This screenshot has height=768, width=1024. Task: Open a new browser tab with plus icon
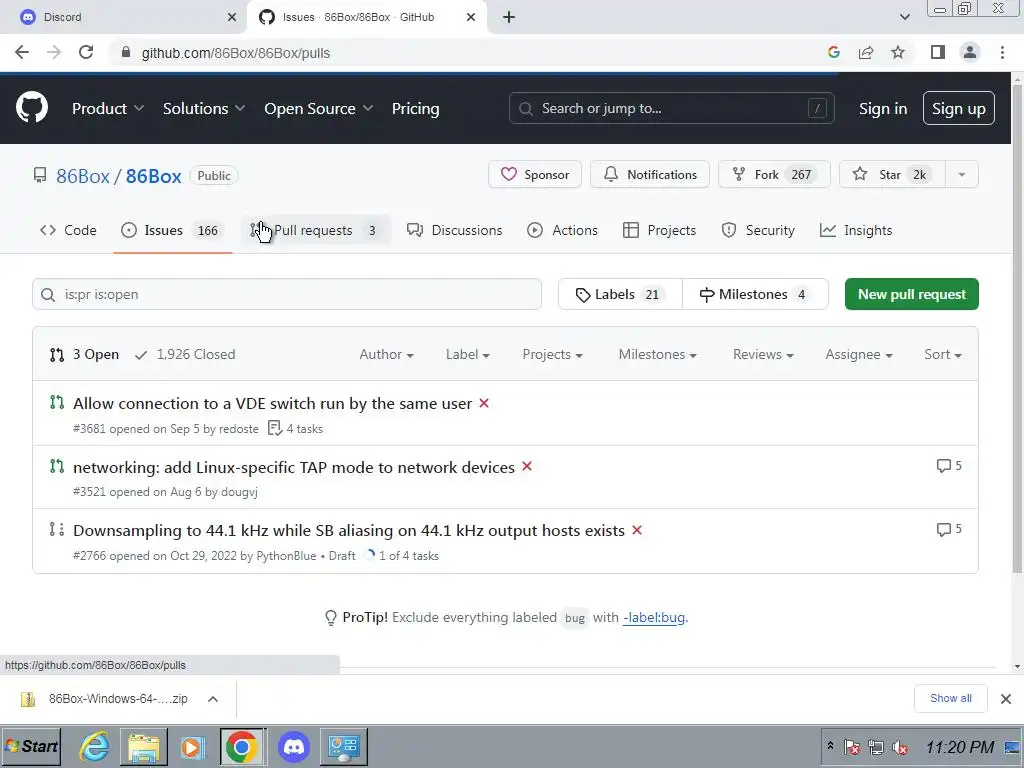pyautogui.click(x=509, y=17)
